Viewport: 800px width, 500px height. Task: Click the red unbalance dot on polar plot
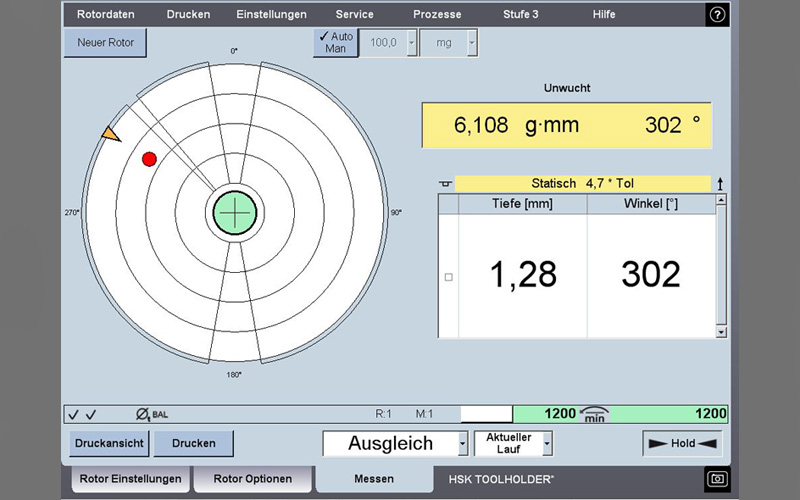pyautogui.click(x=150, y=159)
